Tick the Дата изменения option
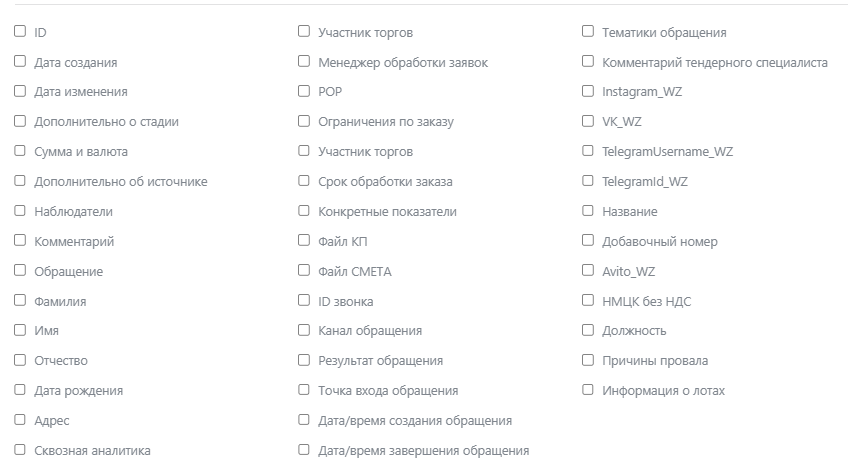The height and width of the screenshot is (467, 866). [x=20, y=91]
